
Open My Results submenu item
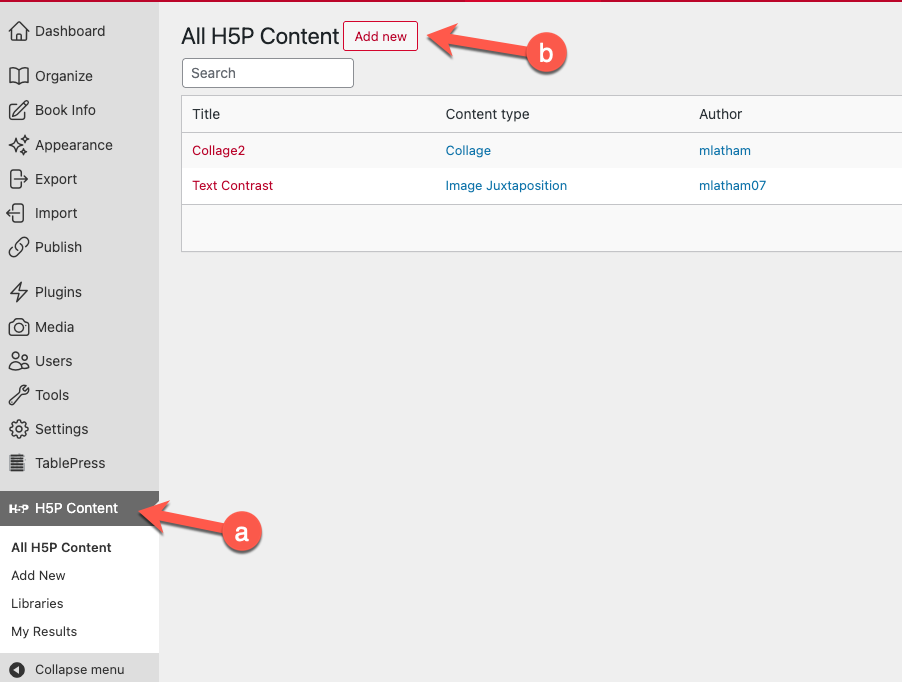point(44,631)
